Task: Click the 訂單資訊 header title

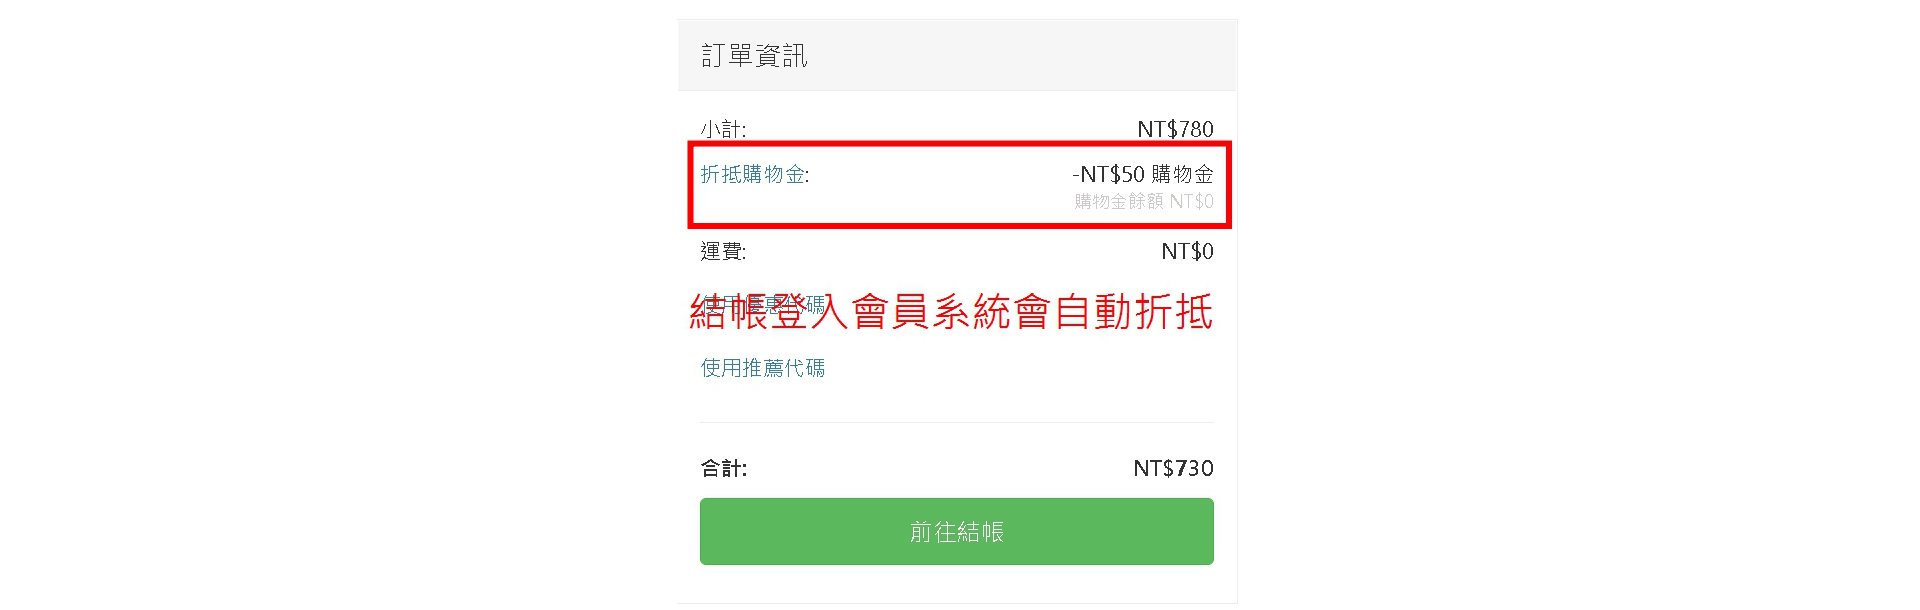Action: point(754,56)
